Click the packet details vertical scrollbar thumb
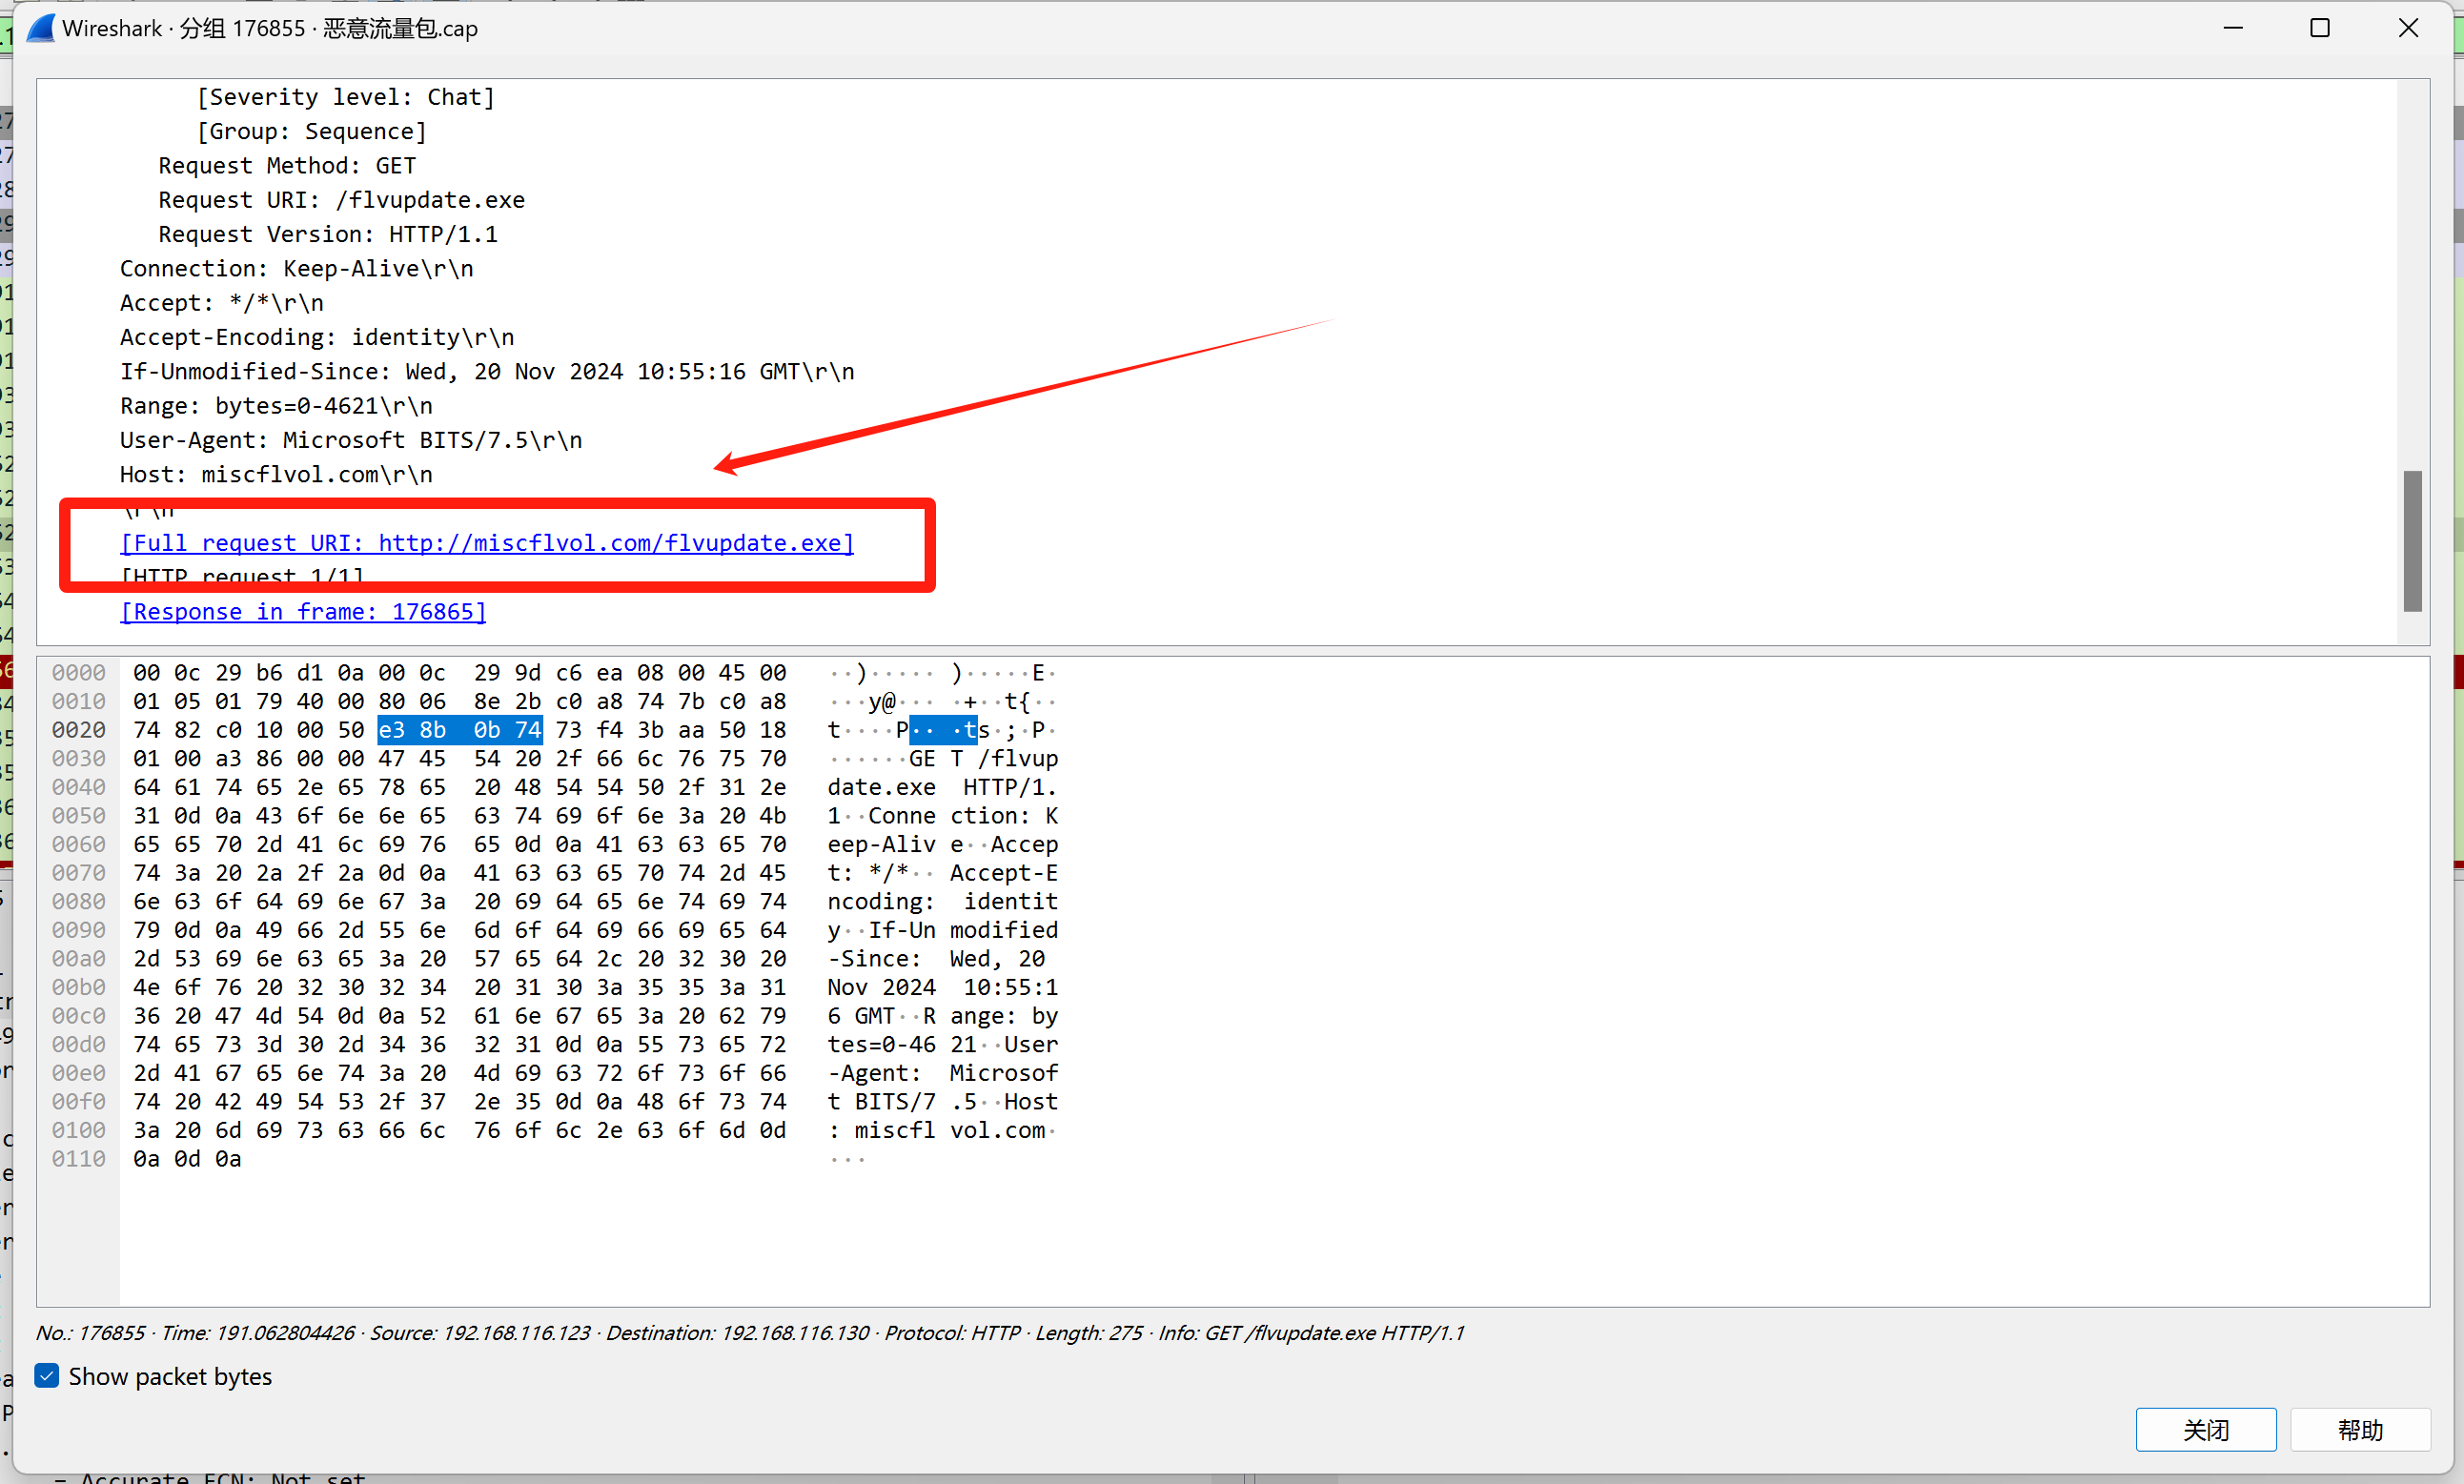Image resolution: width=2464 pixels, height=1484 pixels. point(2412,541)
